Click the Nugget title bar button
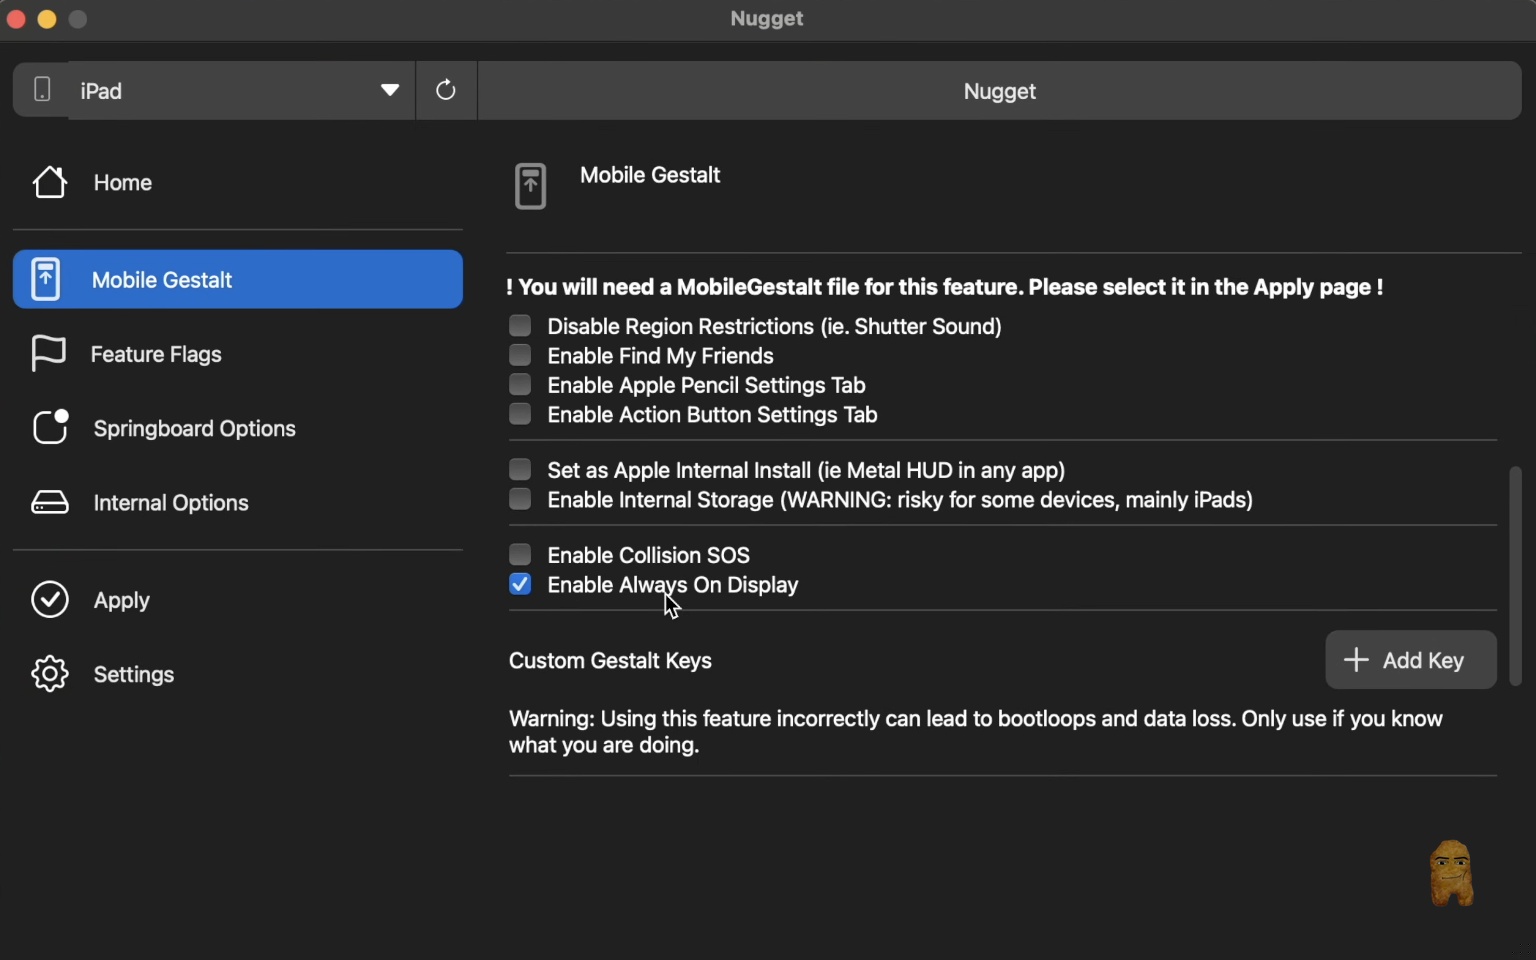This screenshot has width=1536, height=960. point(1000,90)
